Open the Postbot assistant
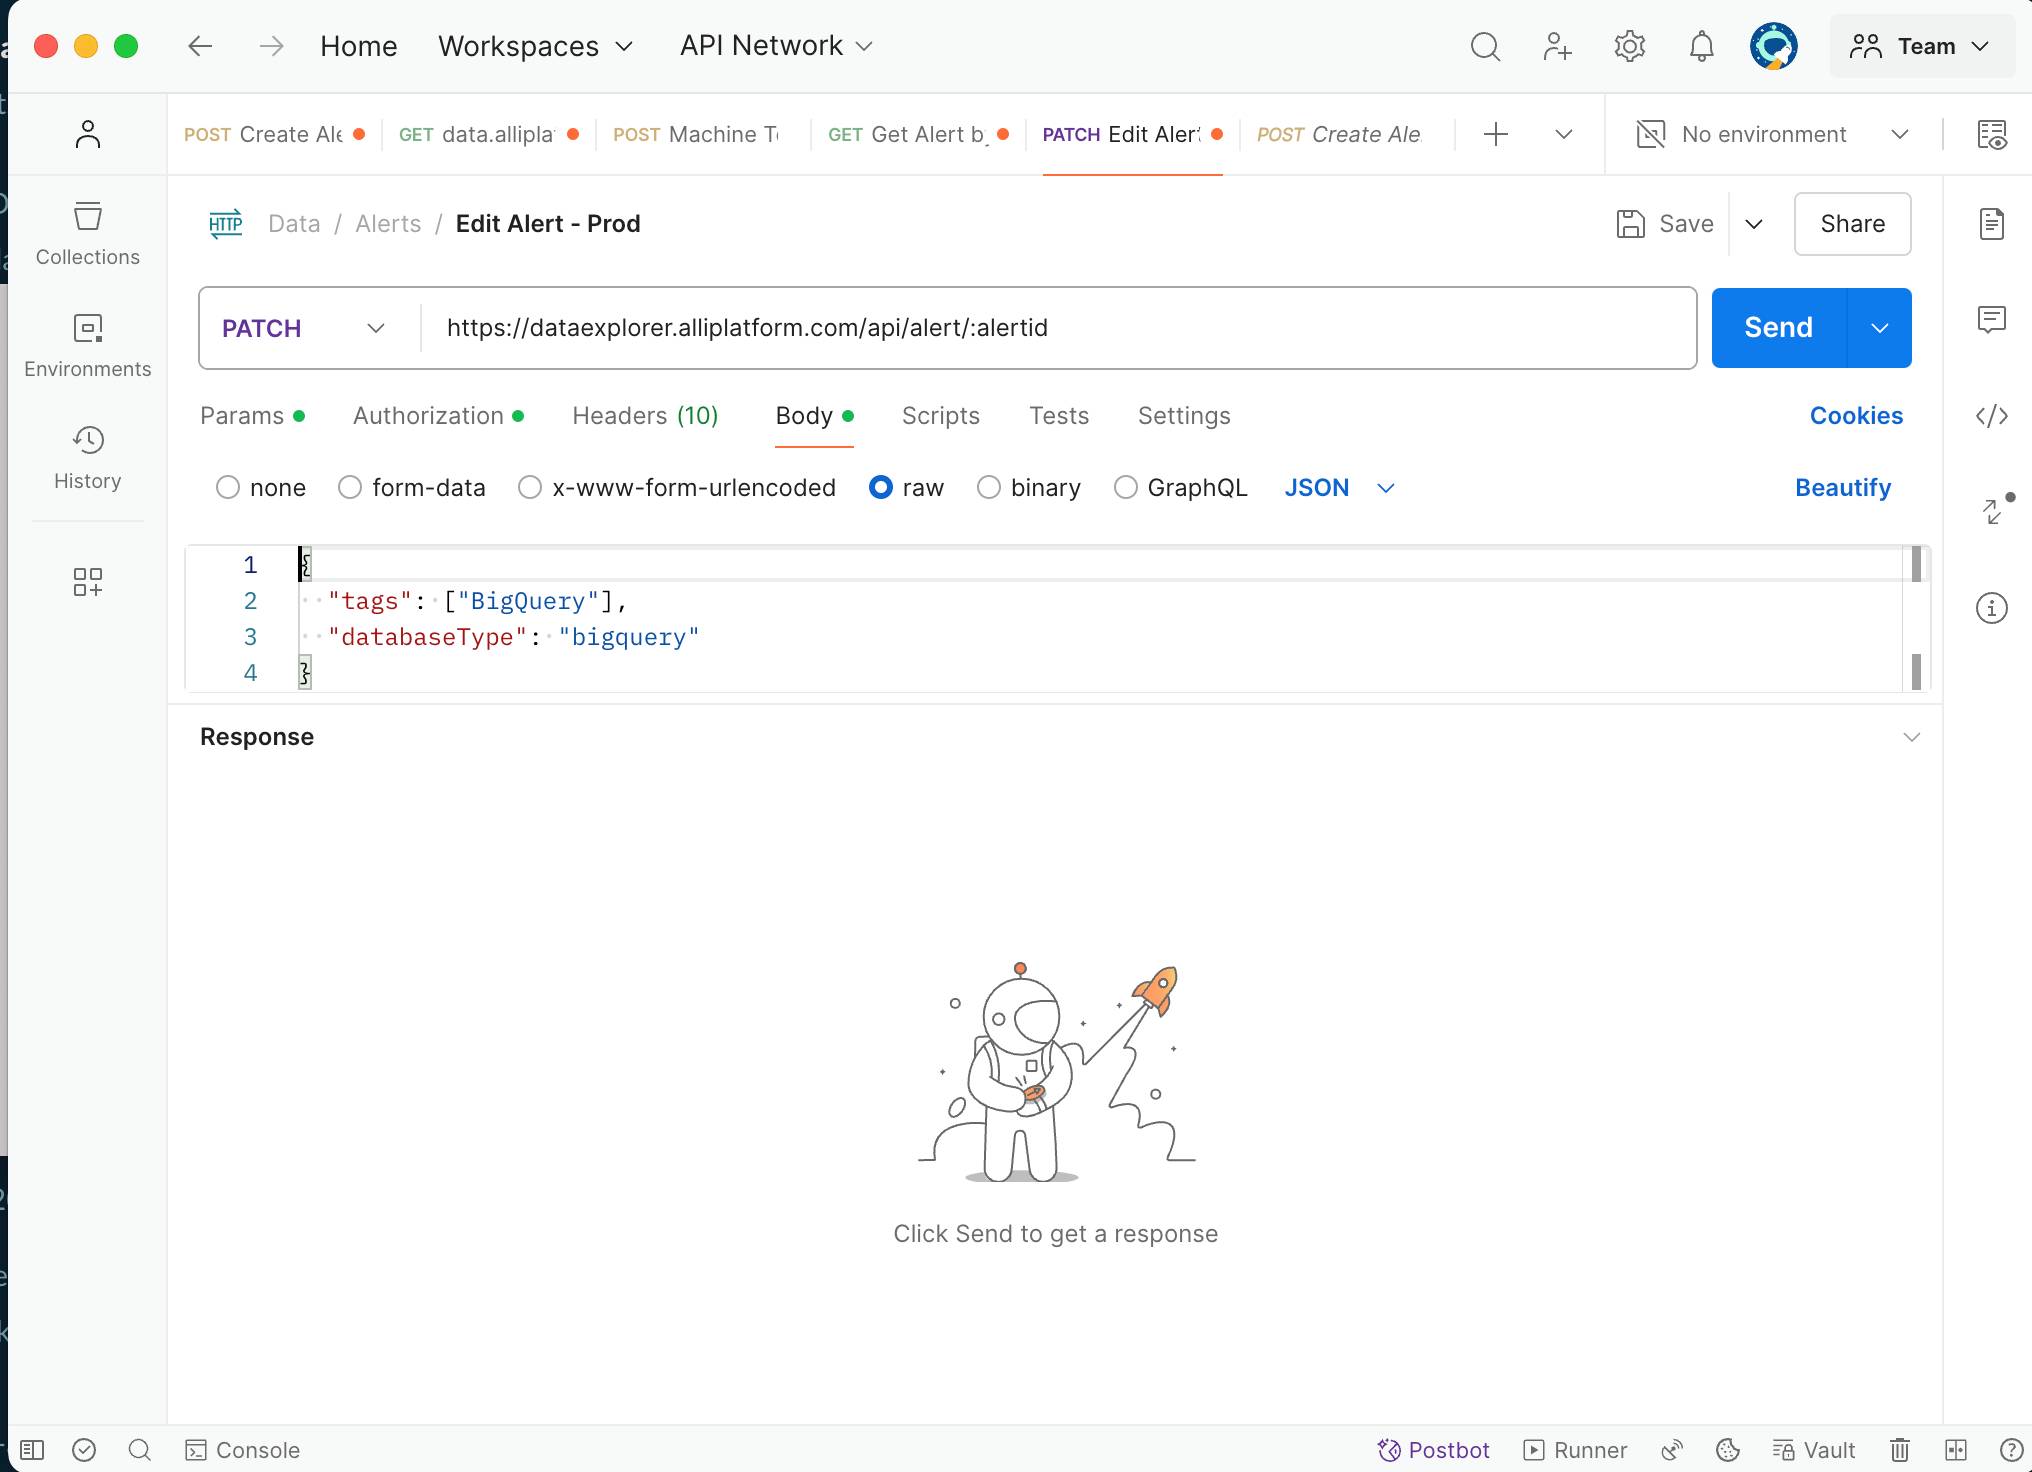 1434,1450
